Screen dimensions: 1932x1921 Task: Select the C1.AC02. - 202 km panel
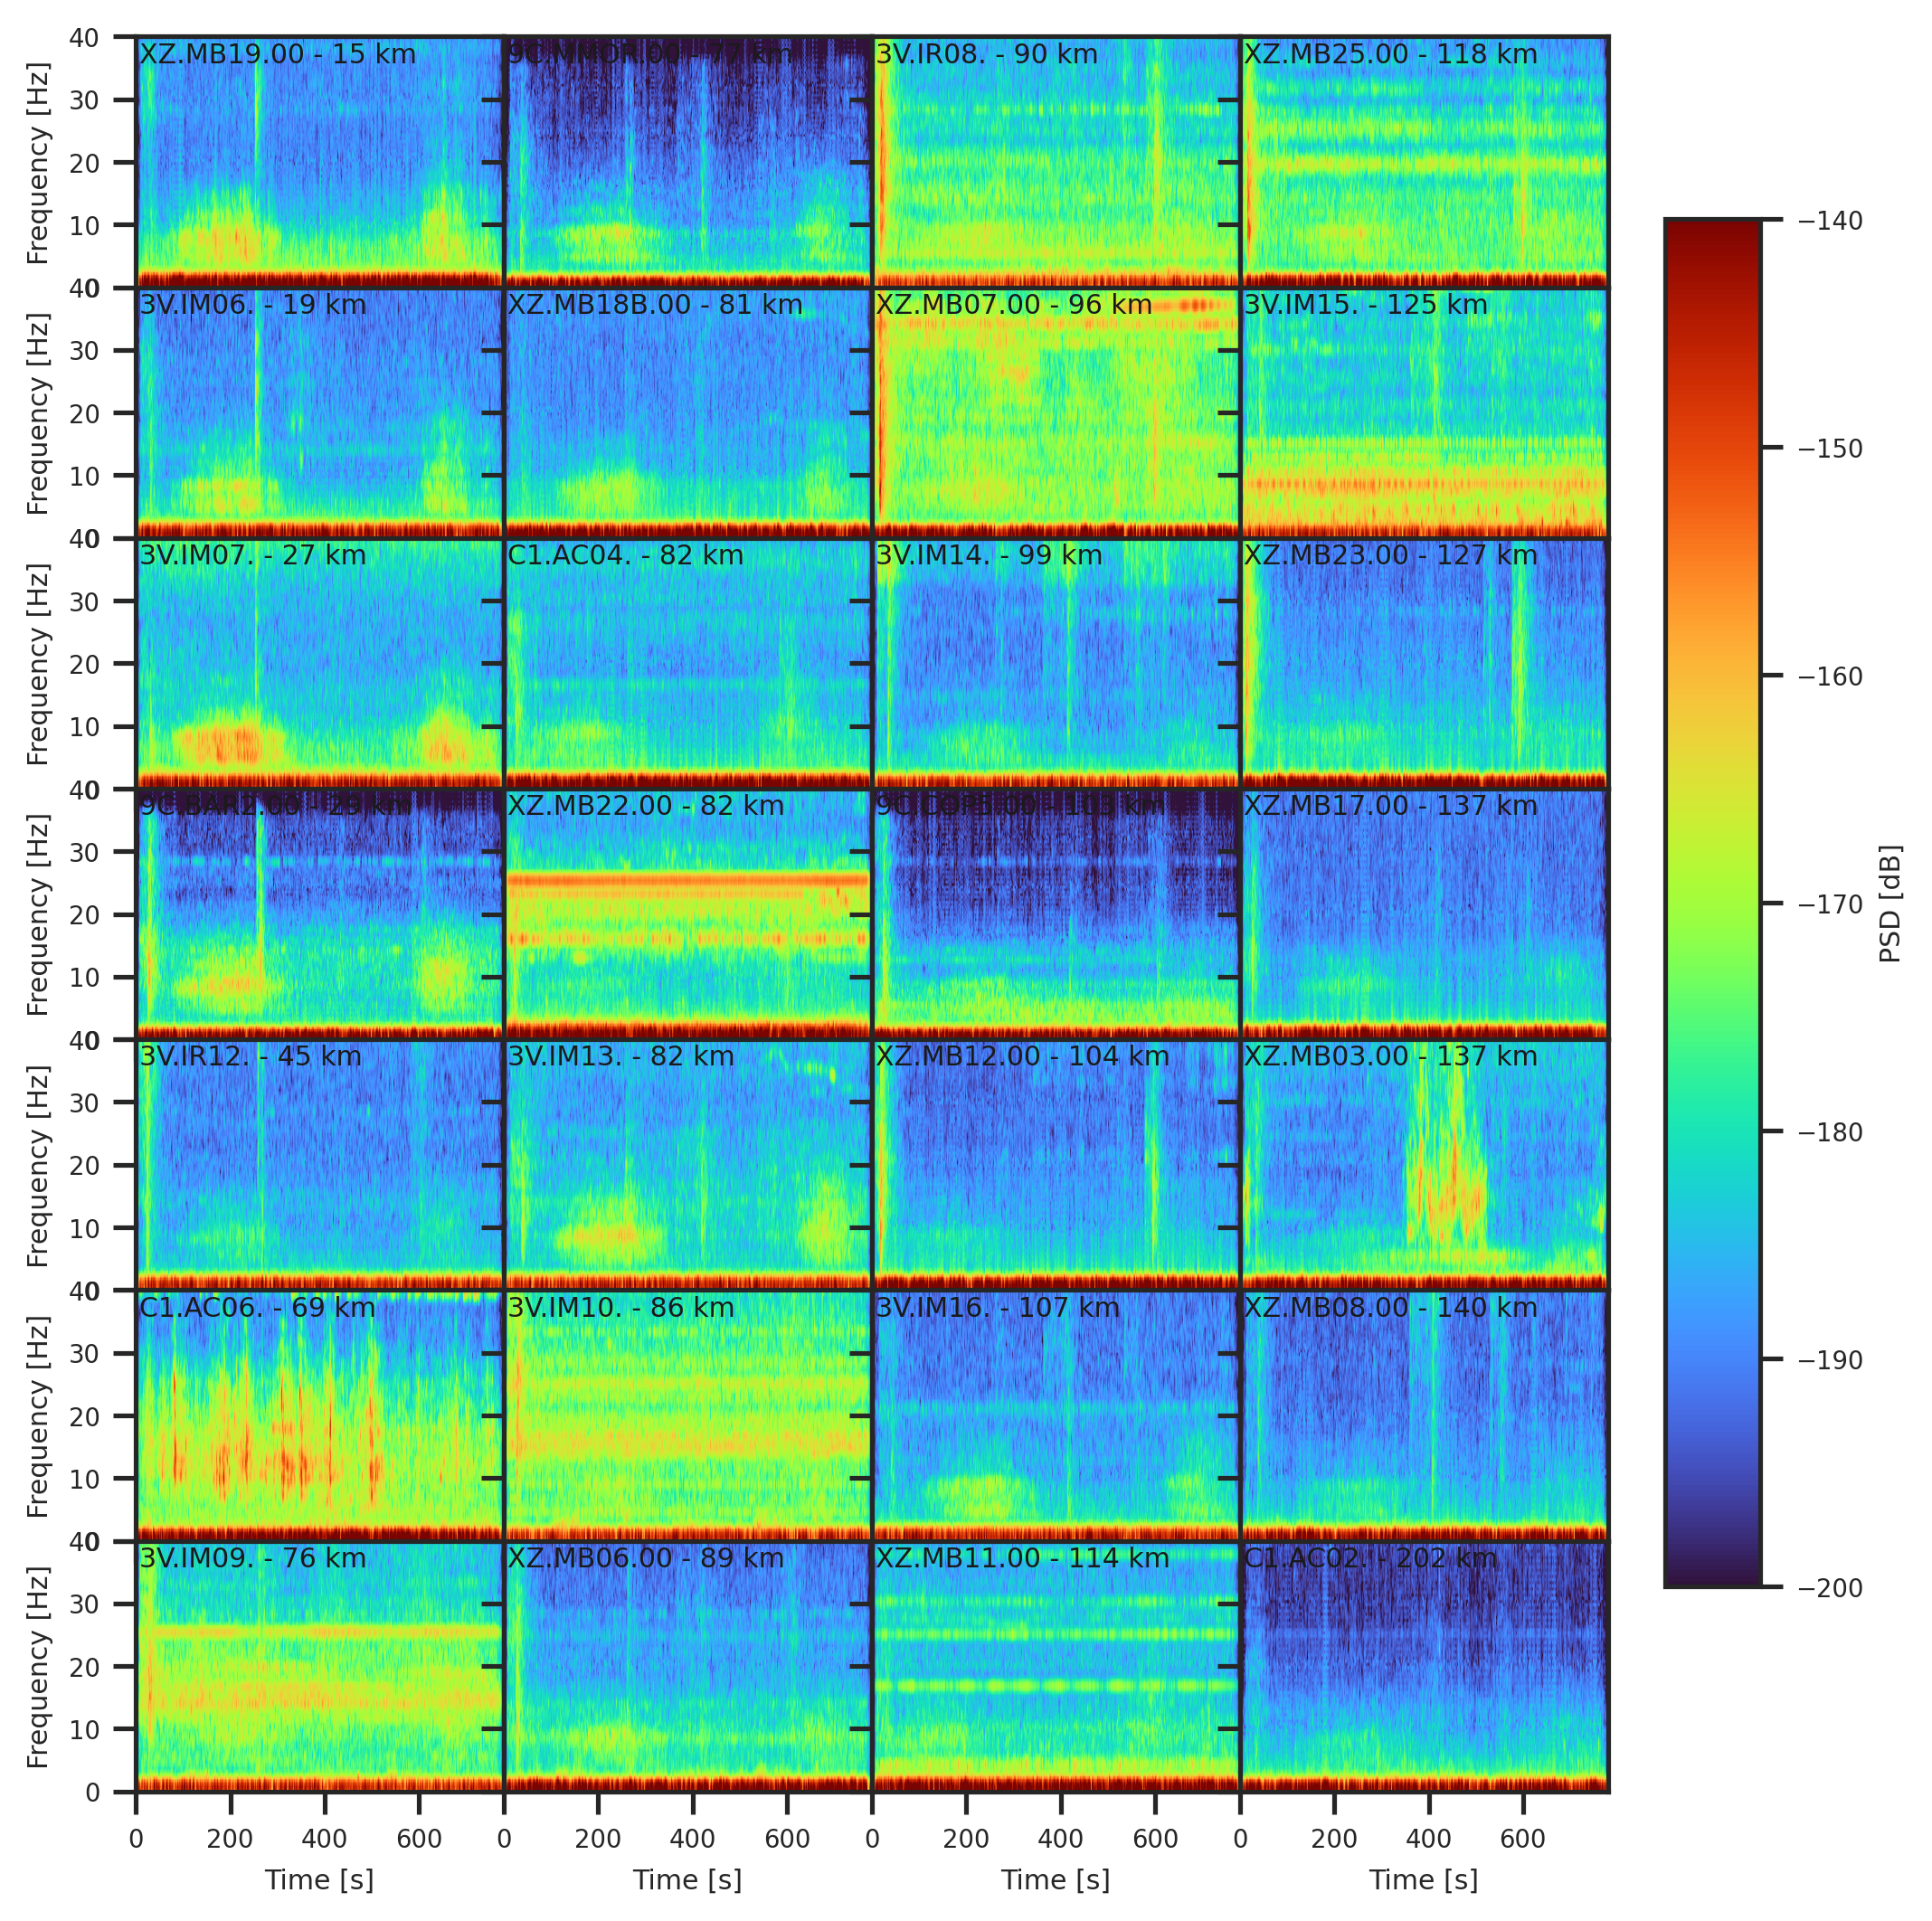[1423, 1667]
